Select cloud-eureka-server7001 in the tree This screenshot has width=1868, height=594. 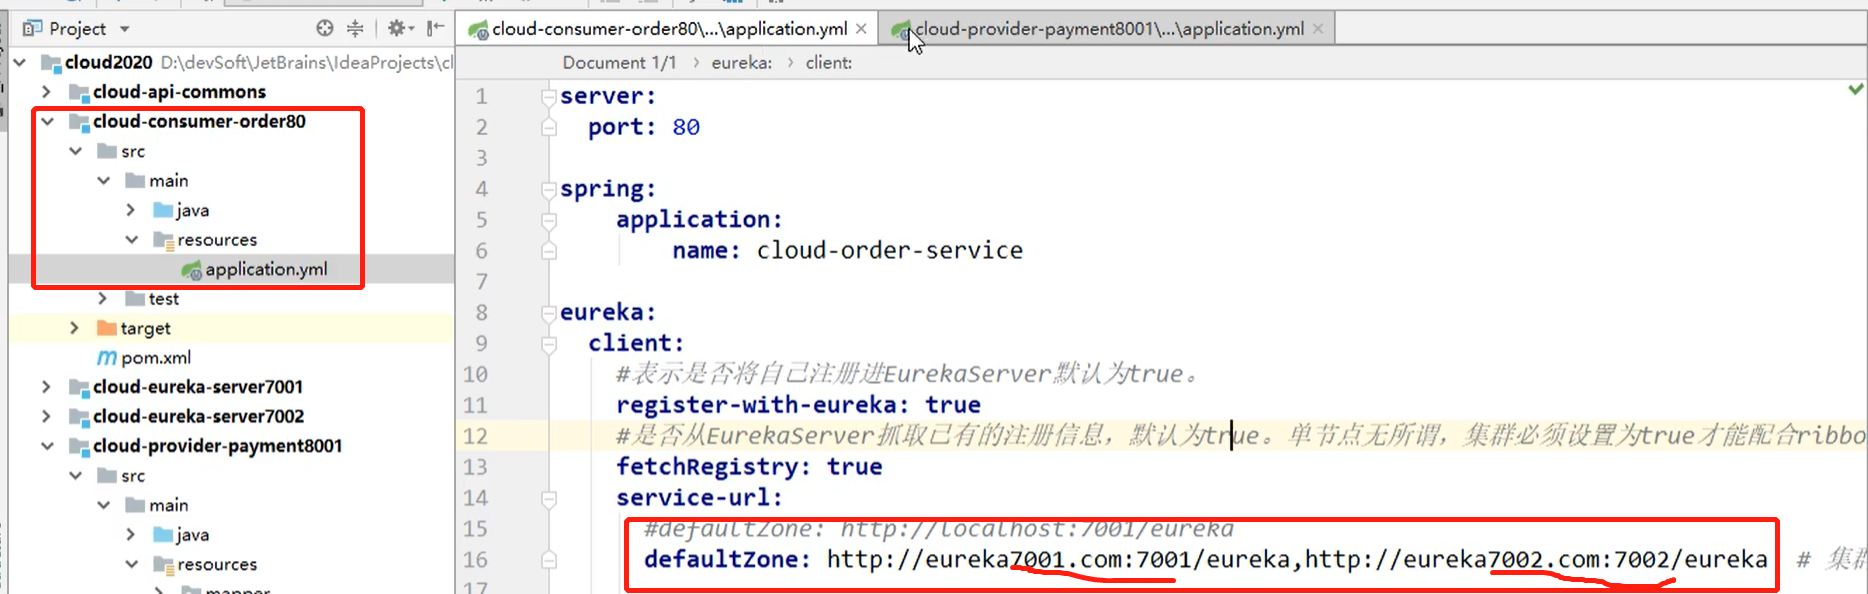pos(198,387)
